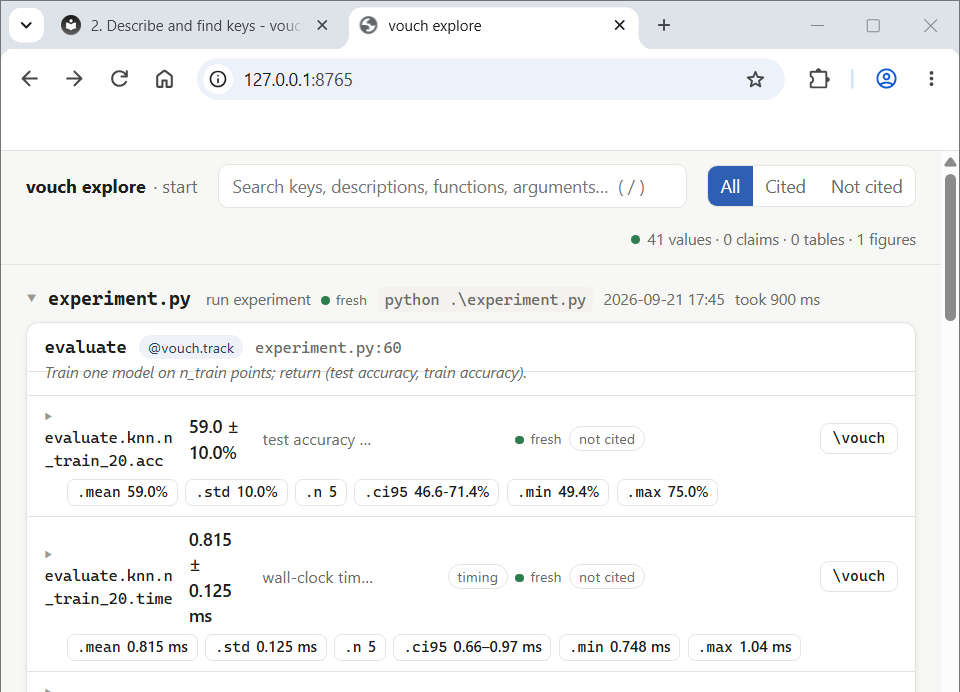This screenshot has width=960, height=692.
Task: Click not cited badge on acc row
Action: (x=607, y=439)
